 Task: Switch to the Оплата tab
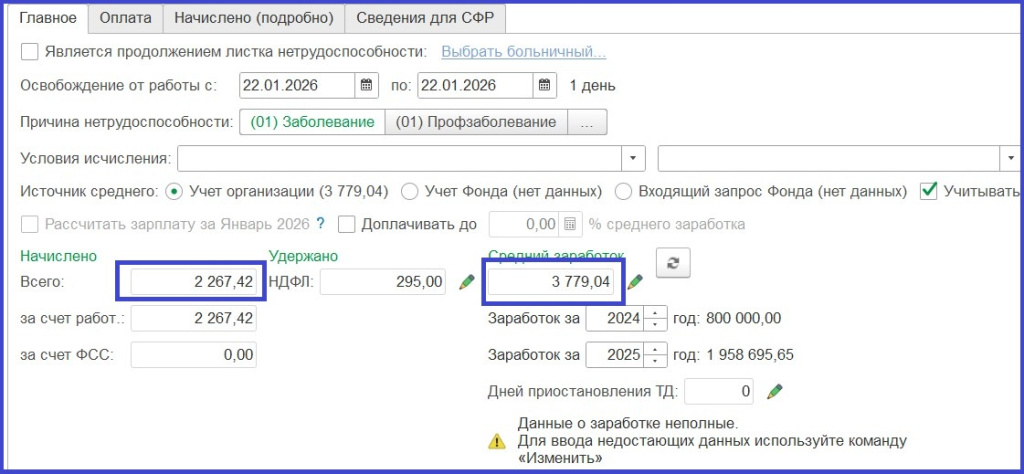[125, 18]
